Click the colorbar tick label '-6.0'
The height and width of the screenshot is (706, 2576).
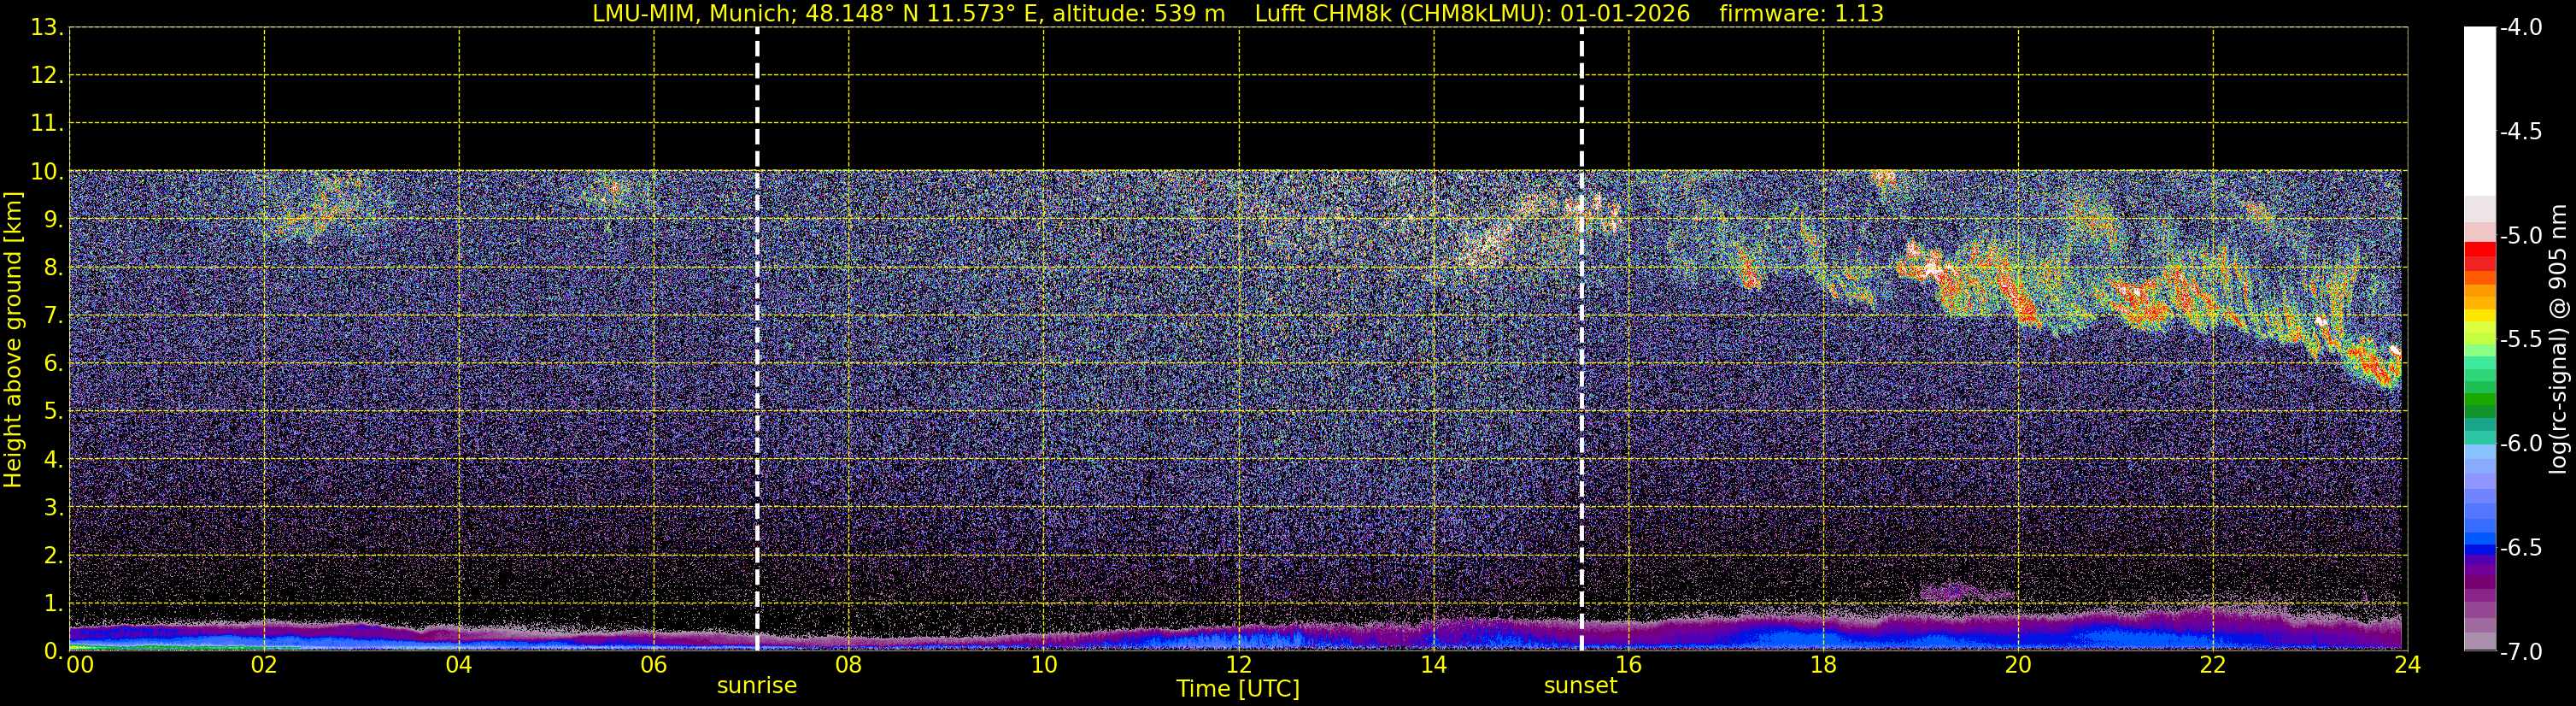pos(2520,444)
